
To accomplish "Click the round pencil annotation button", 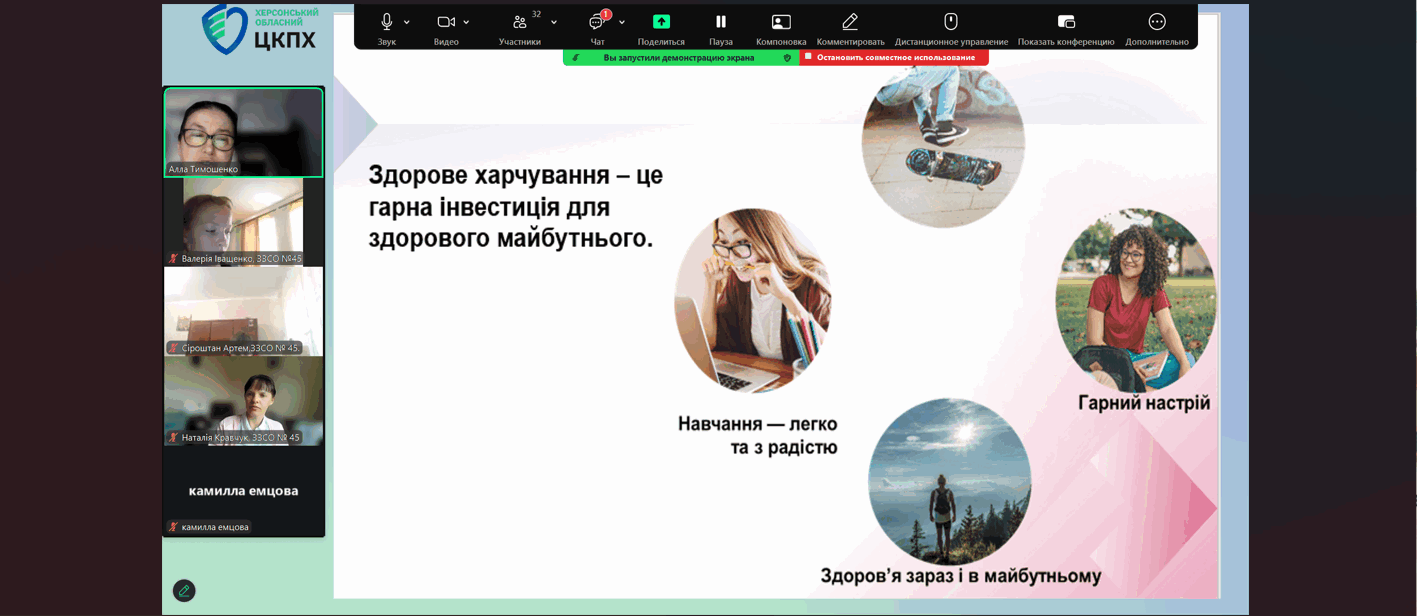I will coord(184,591).
